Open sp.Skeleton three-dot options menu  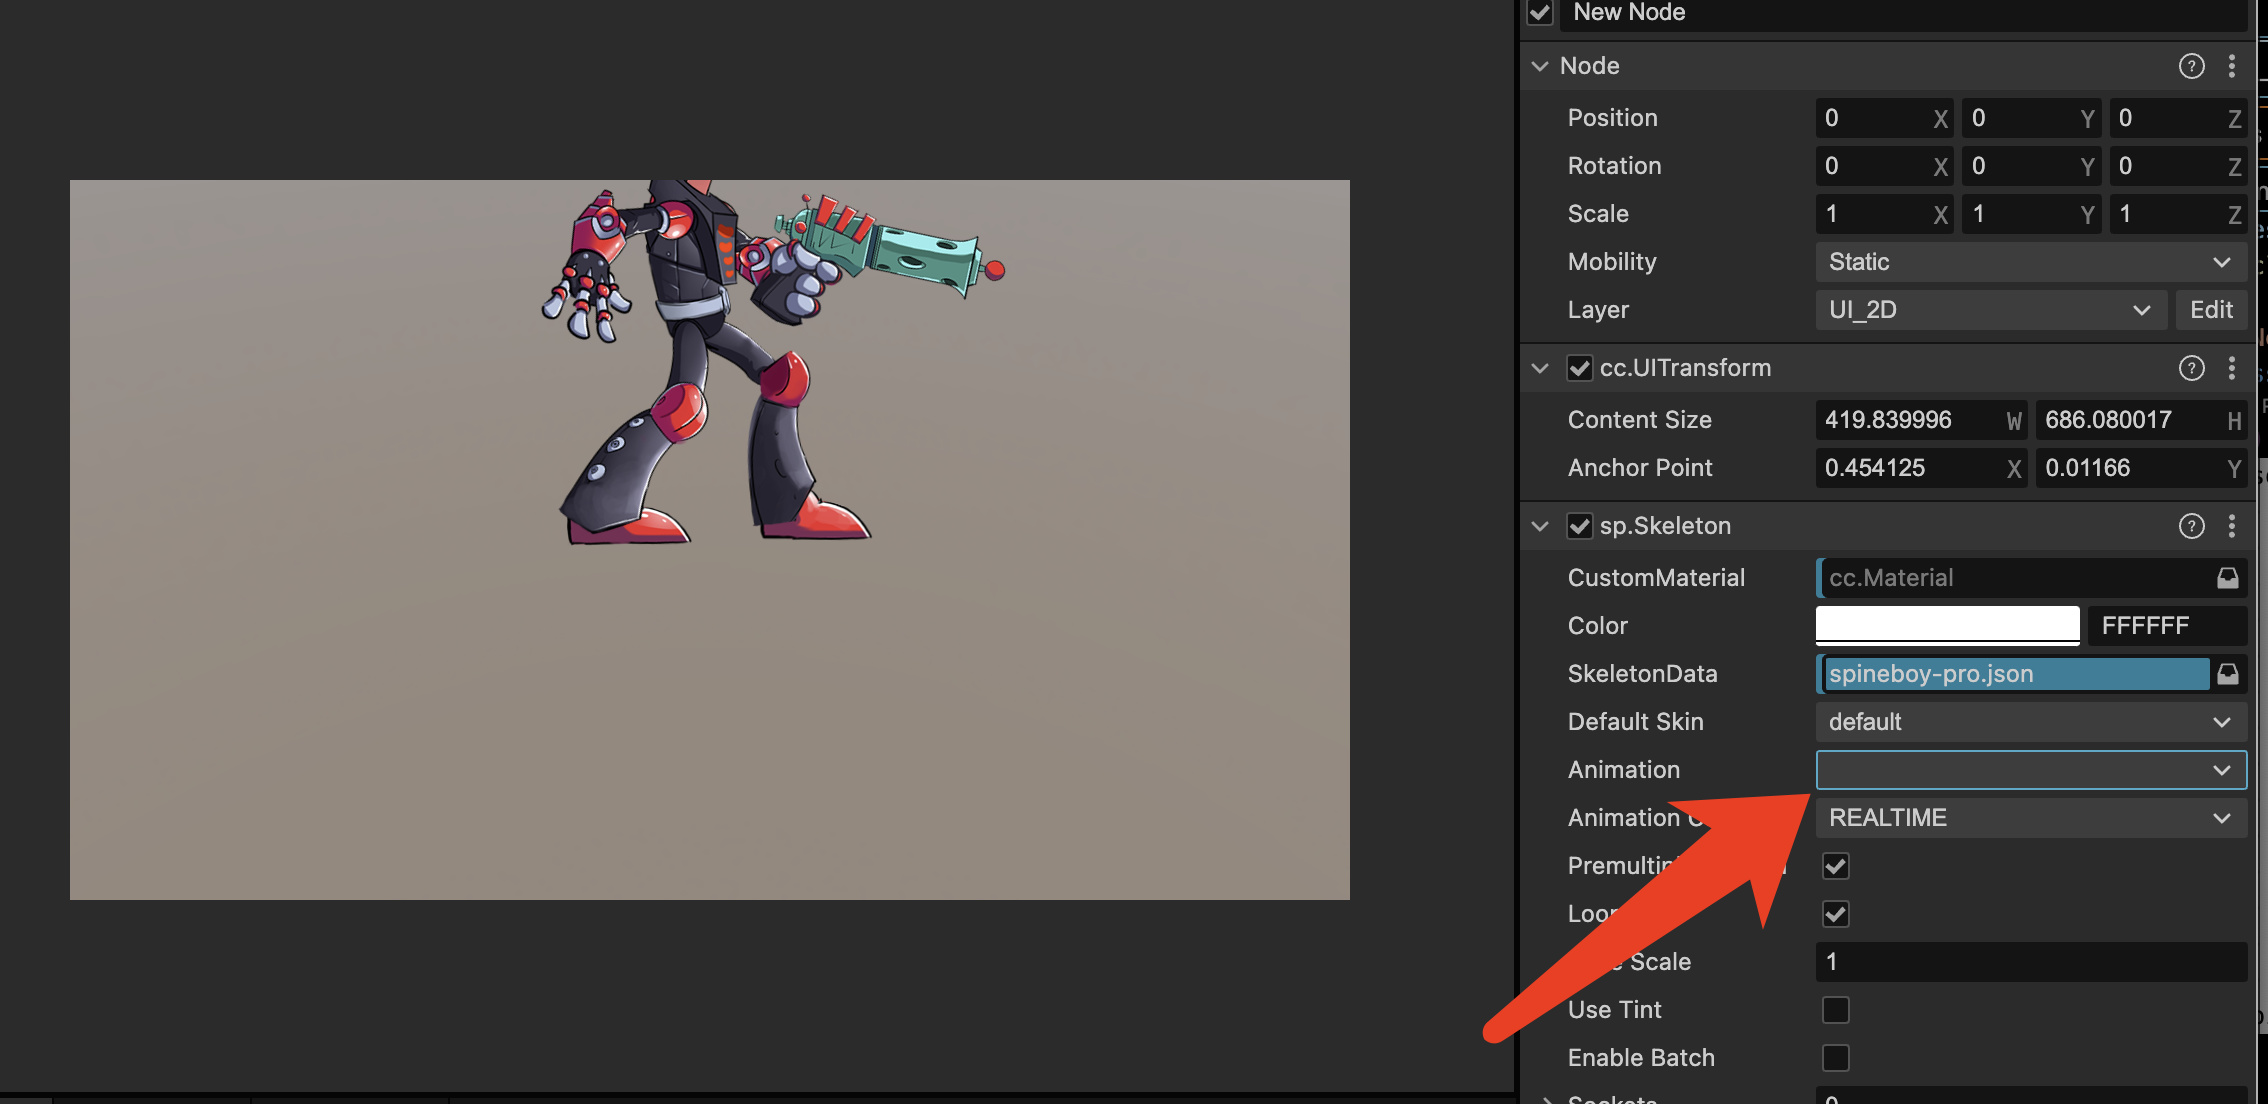coord(2232,526)
